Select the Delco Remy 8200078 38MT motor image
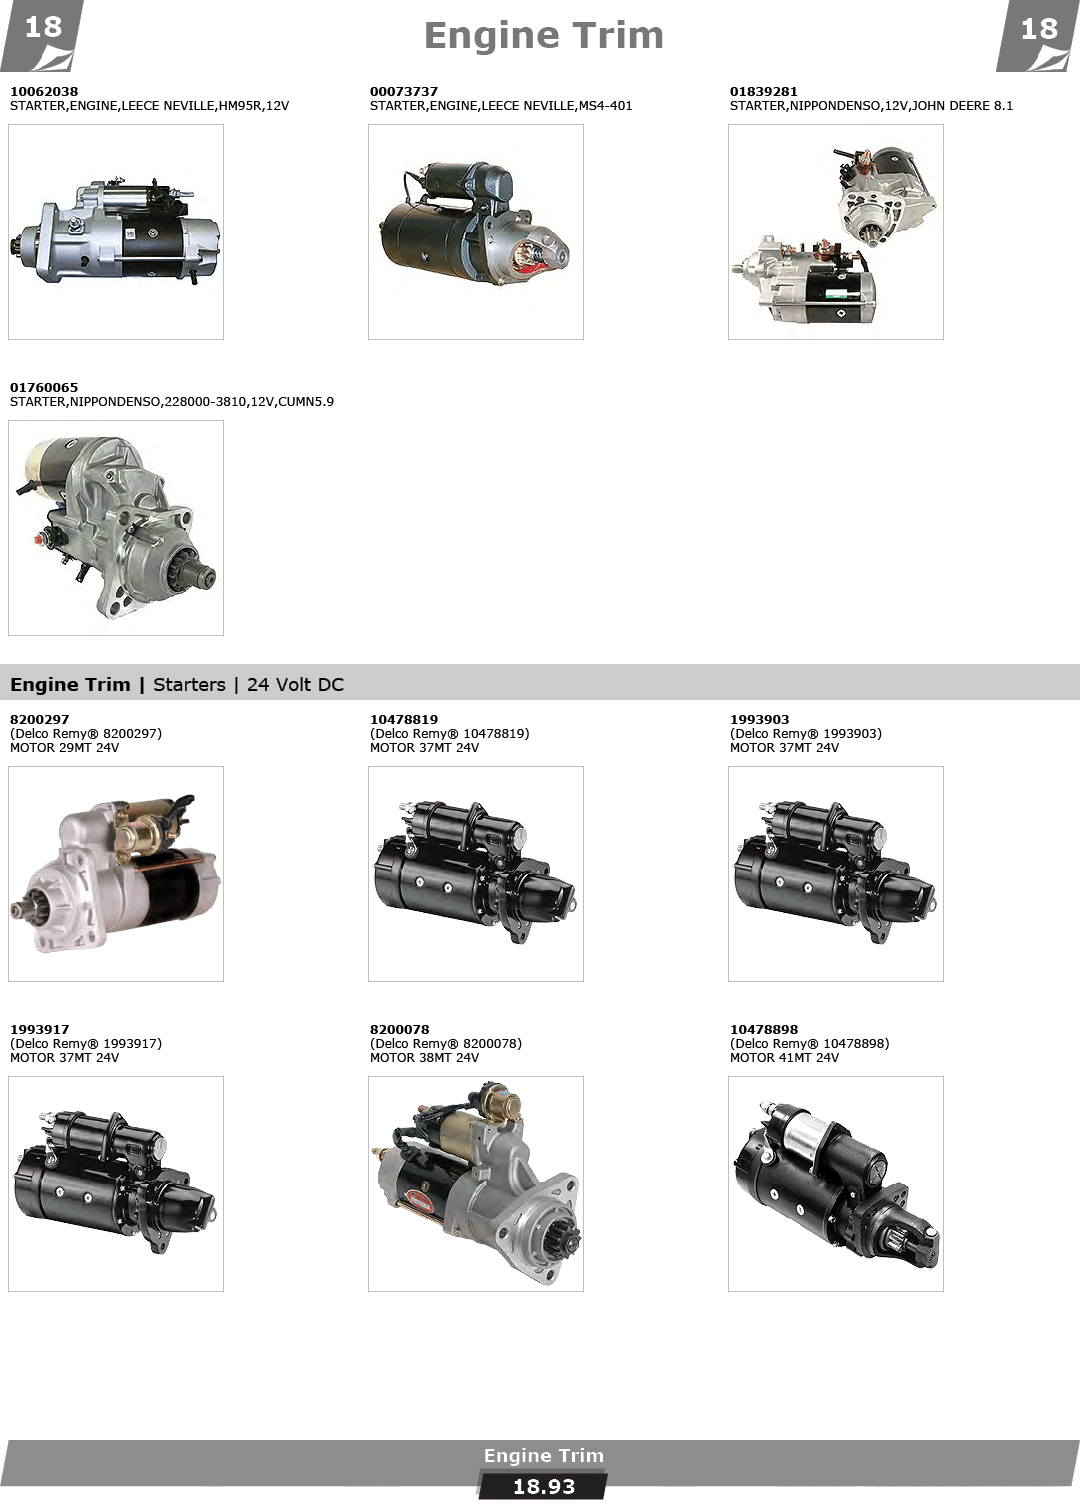The height and width of the screenshot is (1506, 1080). click(x=476, y=1183)
